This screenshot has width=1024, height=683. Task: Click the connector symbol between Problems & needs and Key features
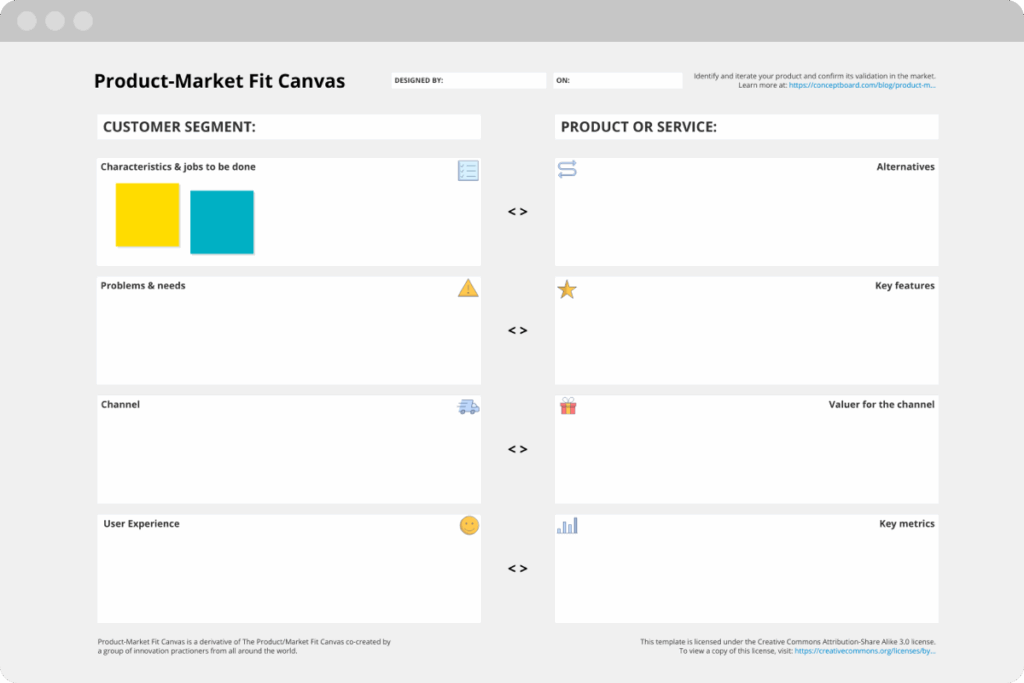point(518,330)
